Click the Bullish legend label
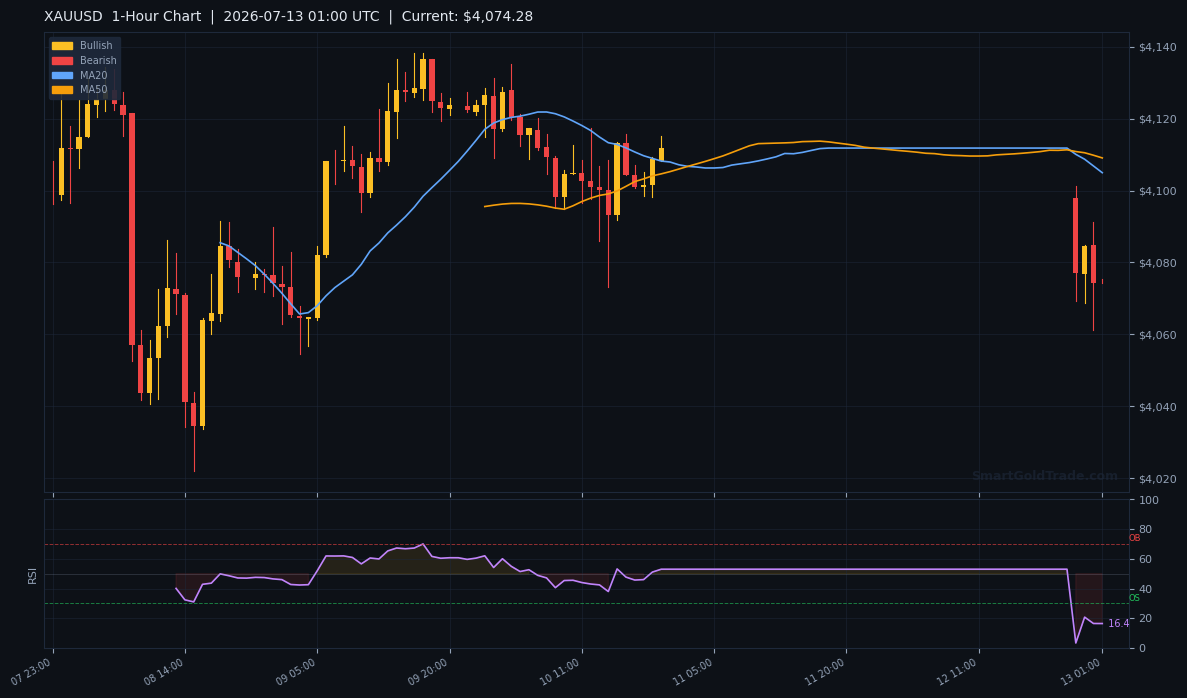1187x698 pixels. tap(96, 46)
